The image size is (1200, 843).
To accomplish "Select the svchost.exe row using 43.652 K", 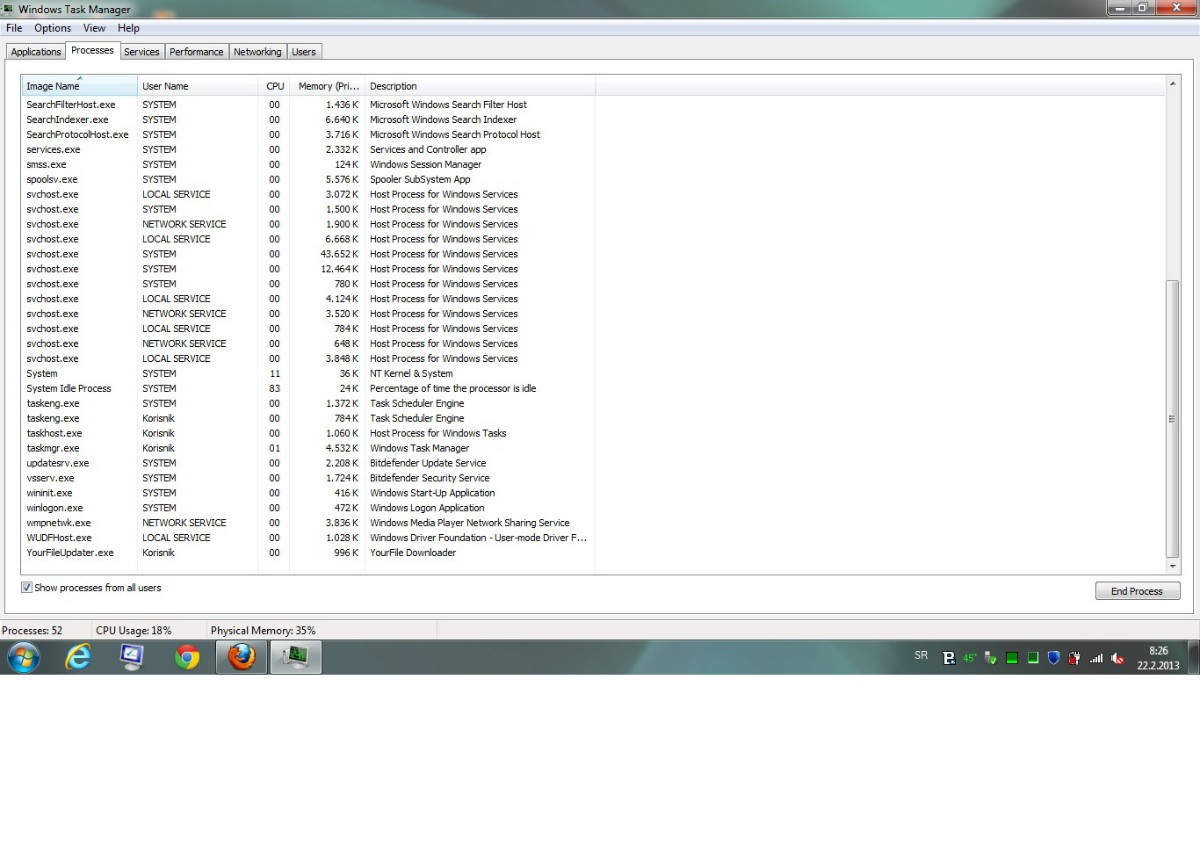I will pyautogui.click(x=308, y=254).
